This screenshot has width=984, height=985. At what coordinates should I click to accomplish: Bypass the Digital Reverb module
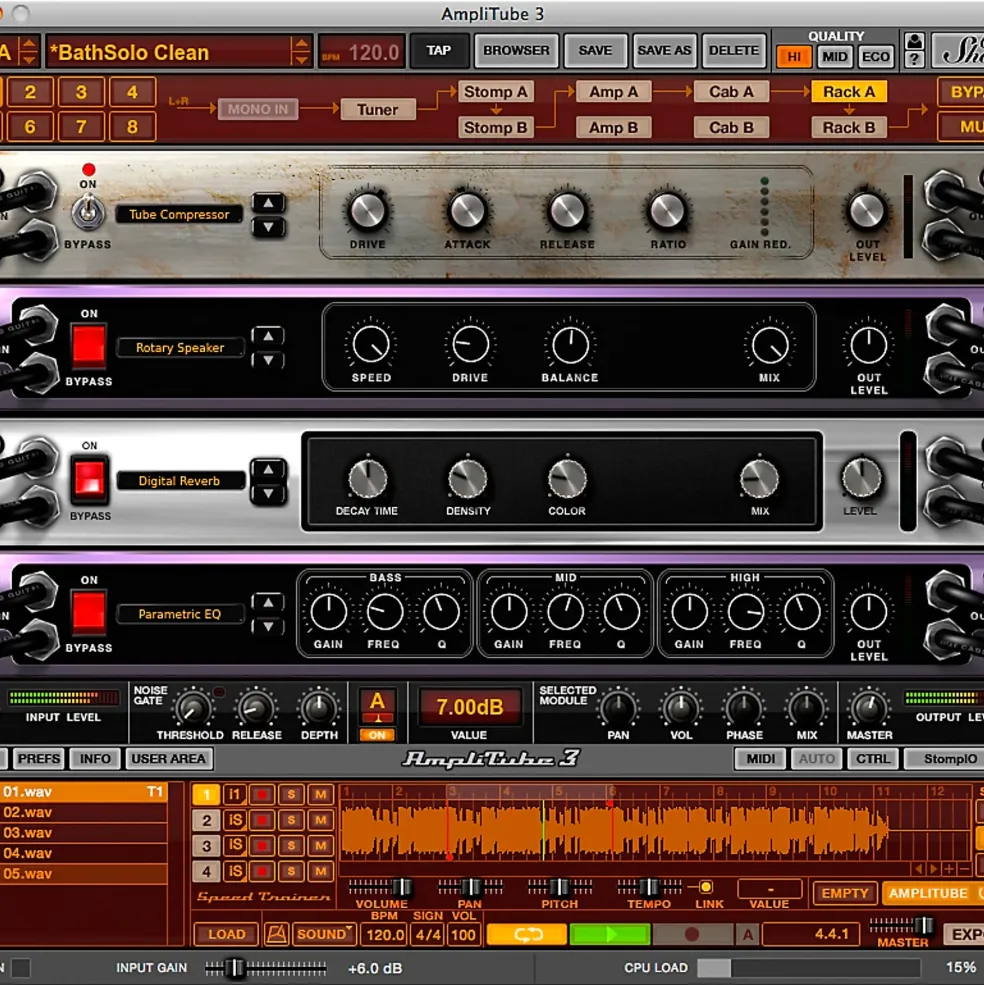89,480
